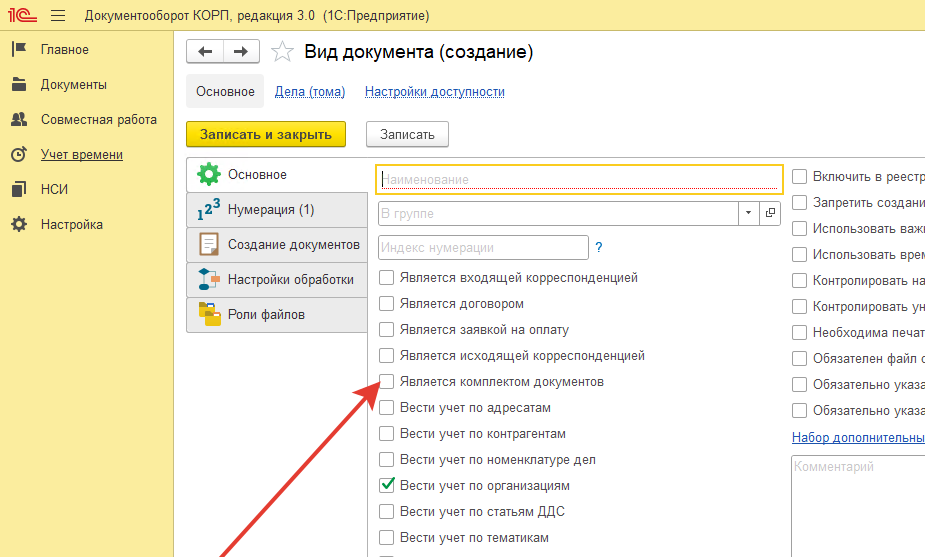Click the back navigation arrow
925x558 pixels.
point(205,52)
